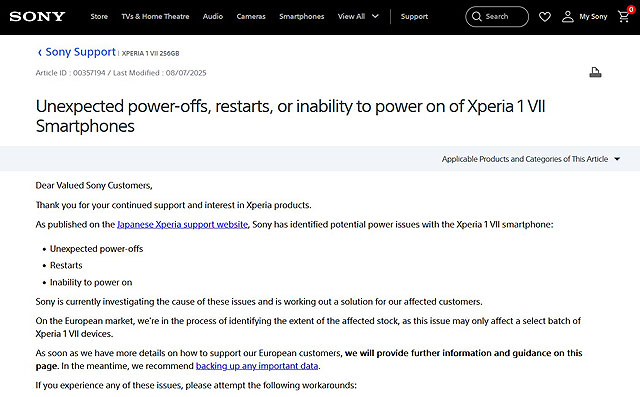Open the Store menu item

99,17
